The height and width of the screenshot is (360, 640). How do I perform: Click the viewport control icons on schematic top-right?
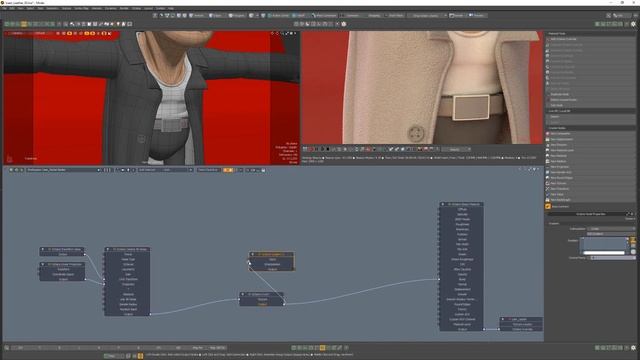[x=529, y=169]
